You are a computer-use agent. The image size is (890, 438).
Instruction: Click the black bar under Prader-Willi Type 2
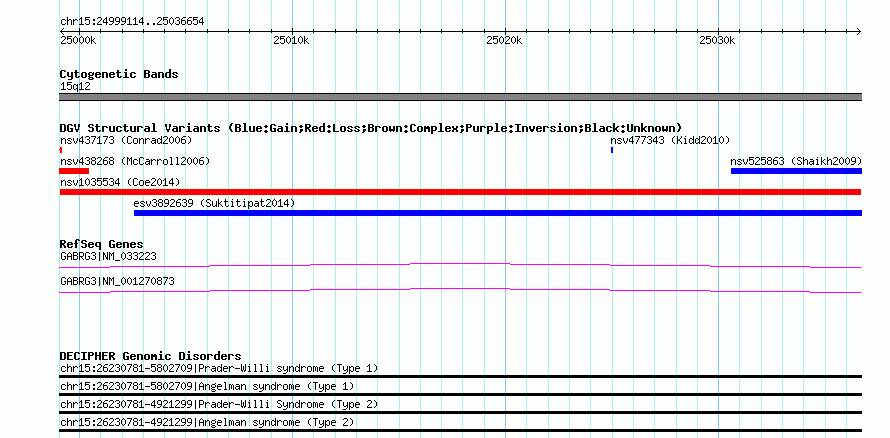[460, 412]
